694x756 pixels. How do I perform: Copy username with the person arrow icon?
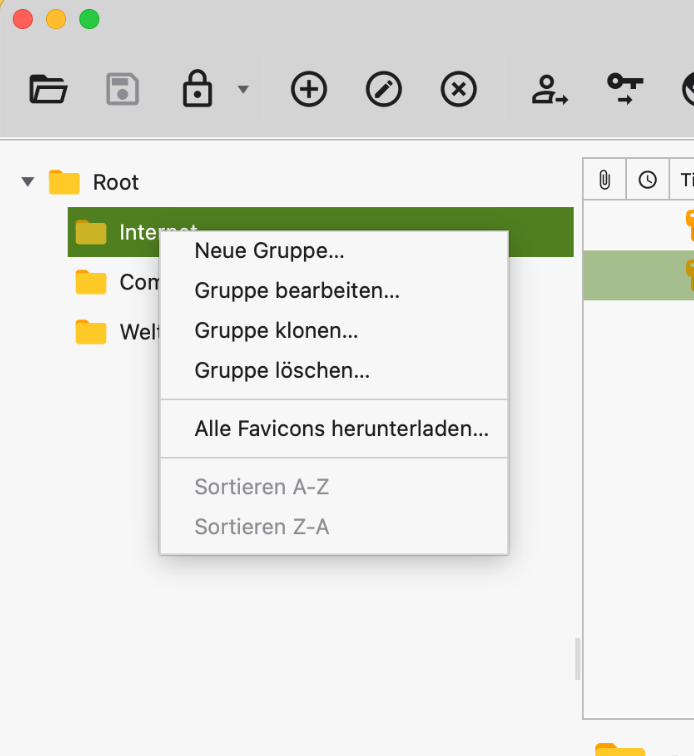click(x=549, y=90)
